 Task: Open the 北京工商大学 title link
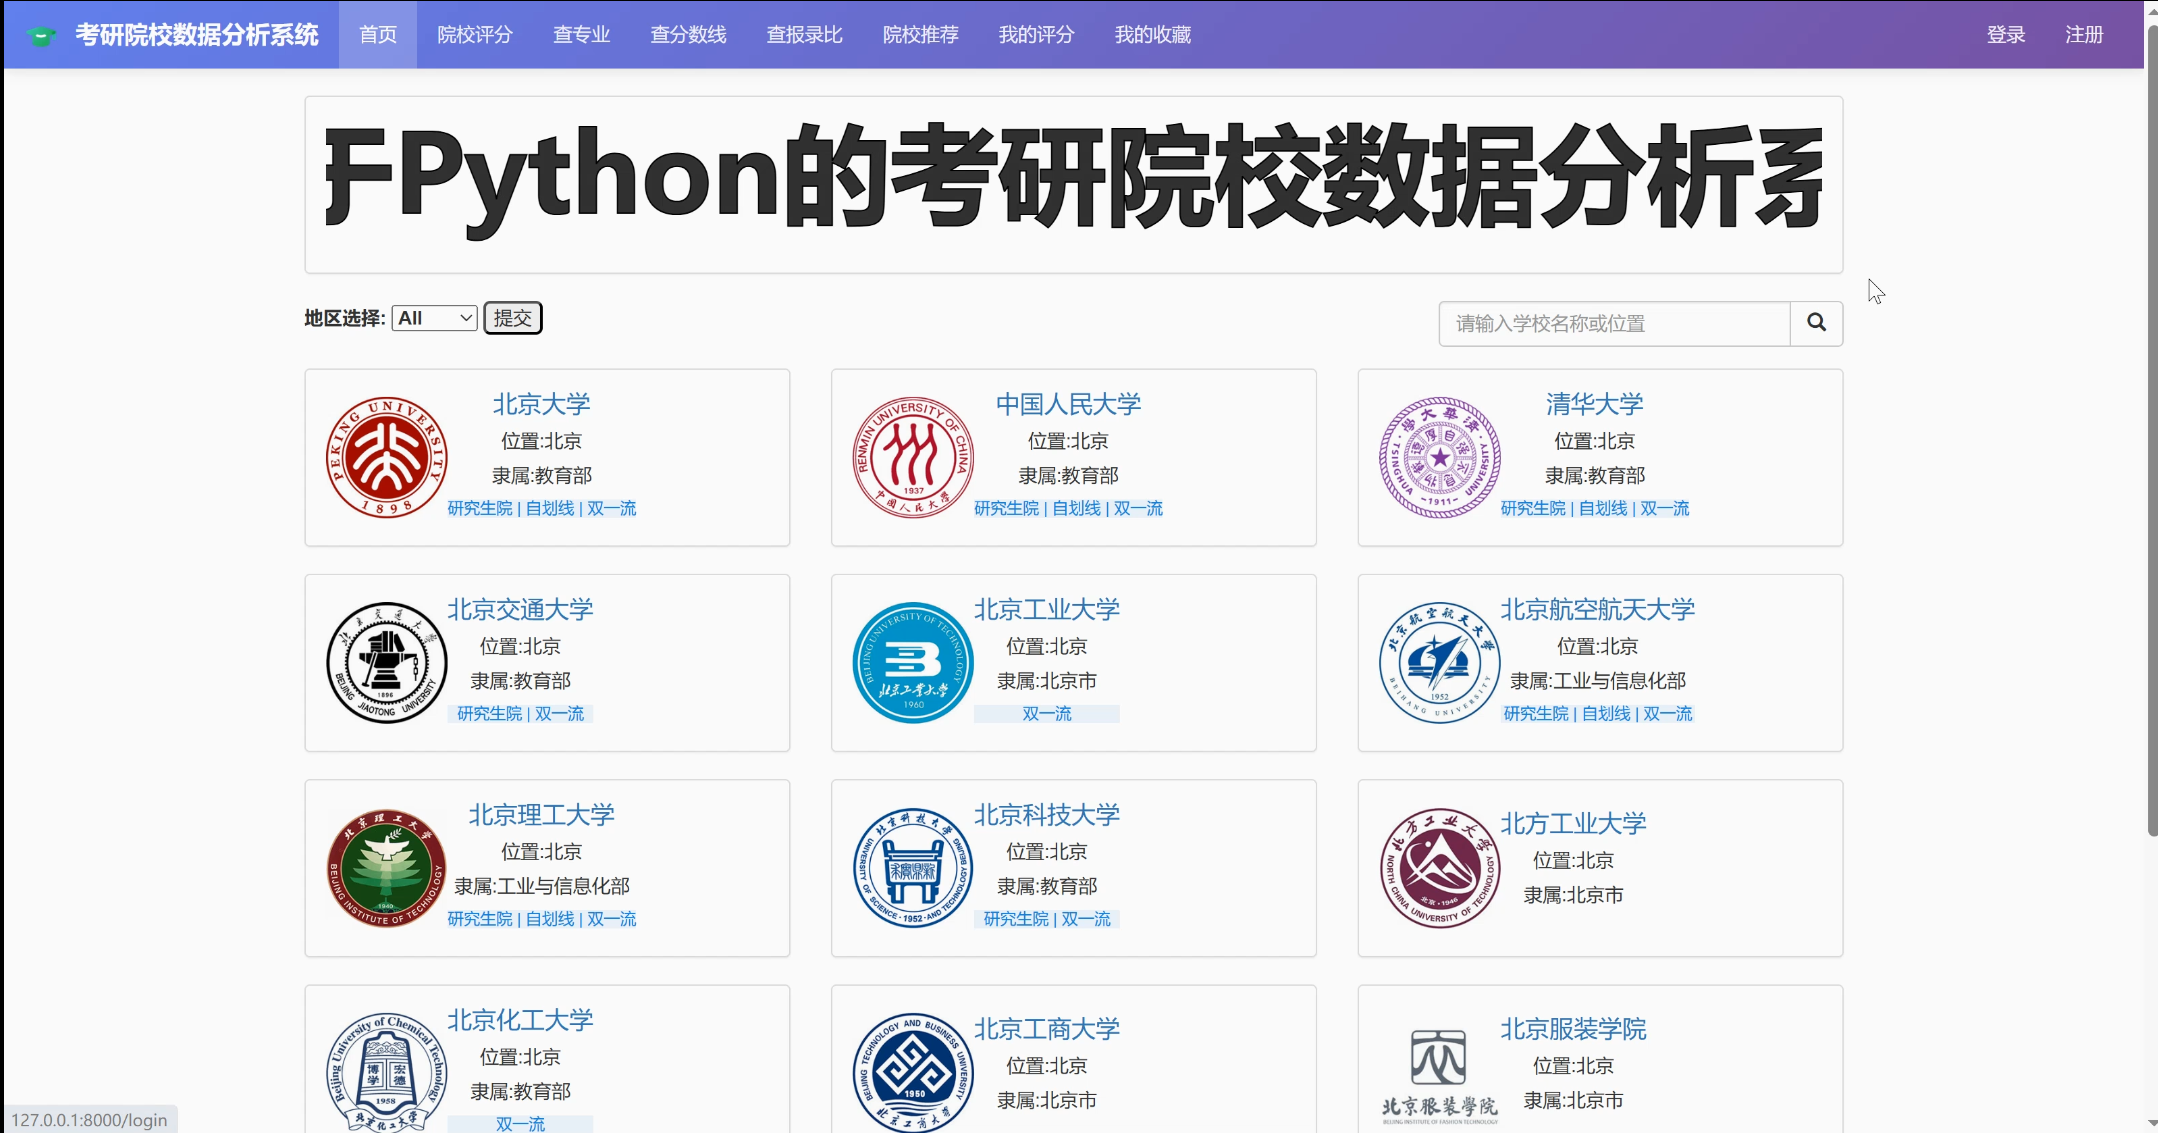[x=1047, y=1028]
